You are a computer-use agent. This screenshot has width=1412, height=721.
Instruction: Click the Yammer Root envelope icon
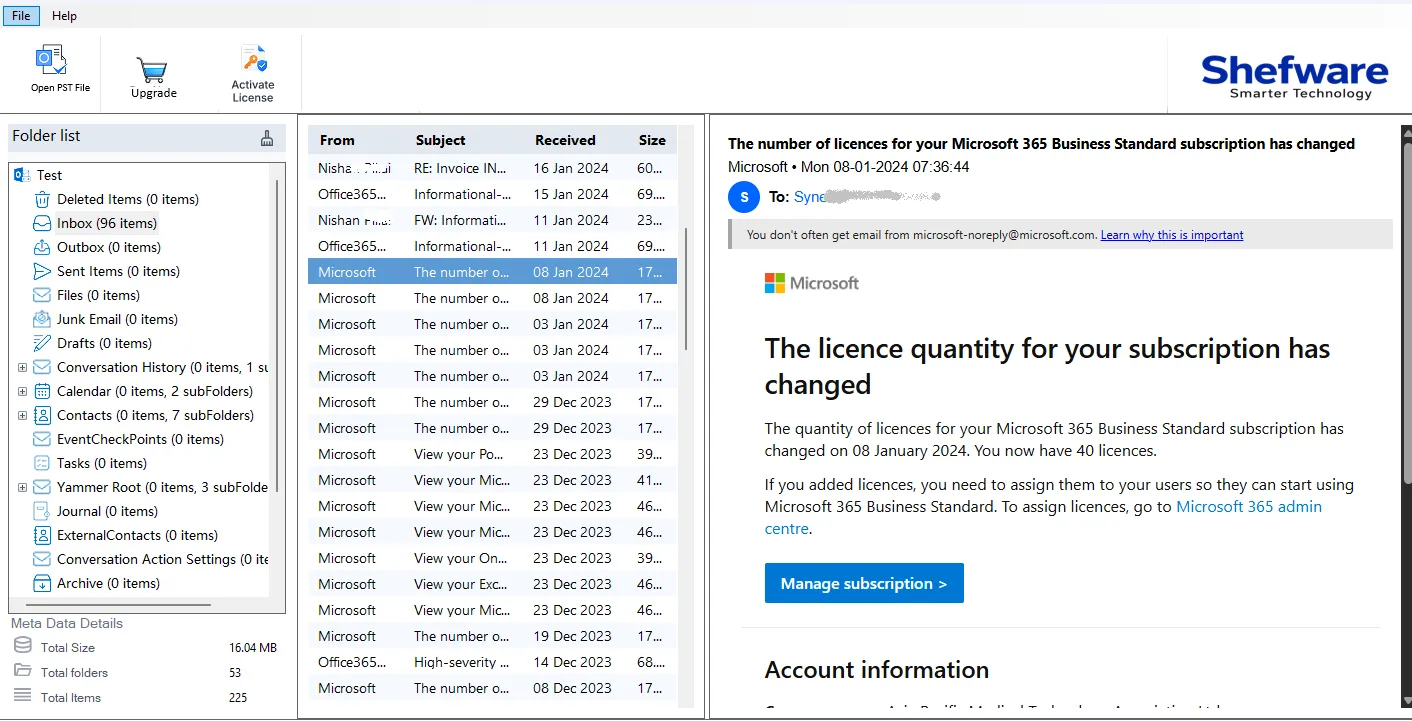coord(42,487)
